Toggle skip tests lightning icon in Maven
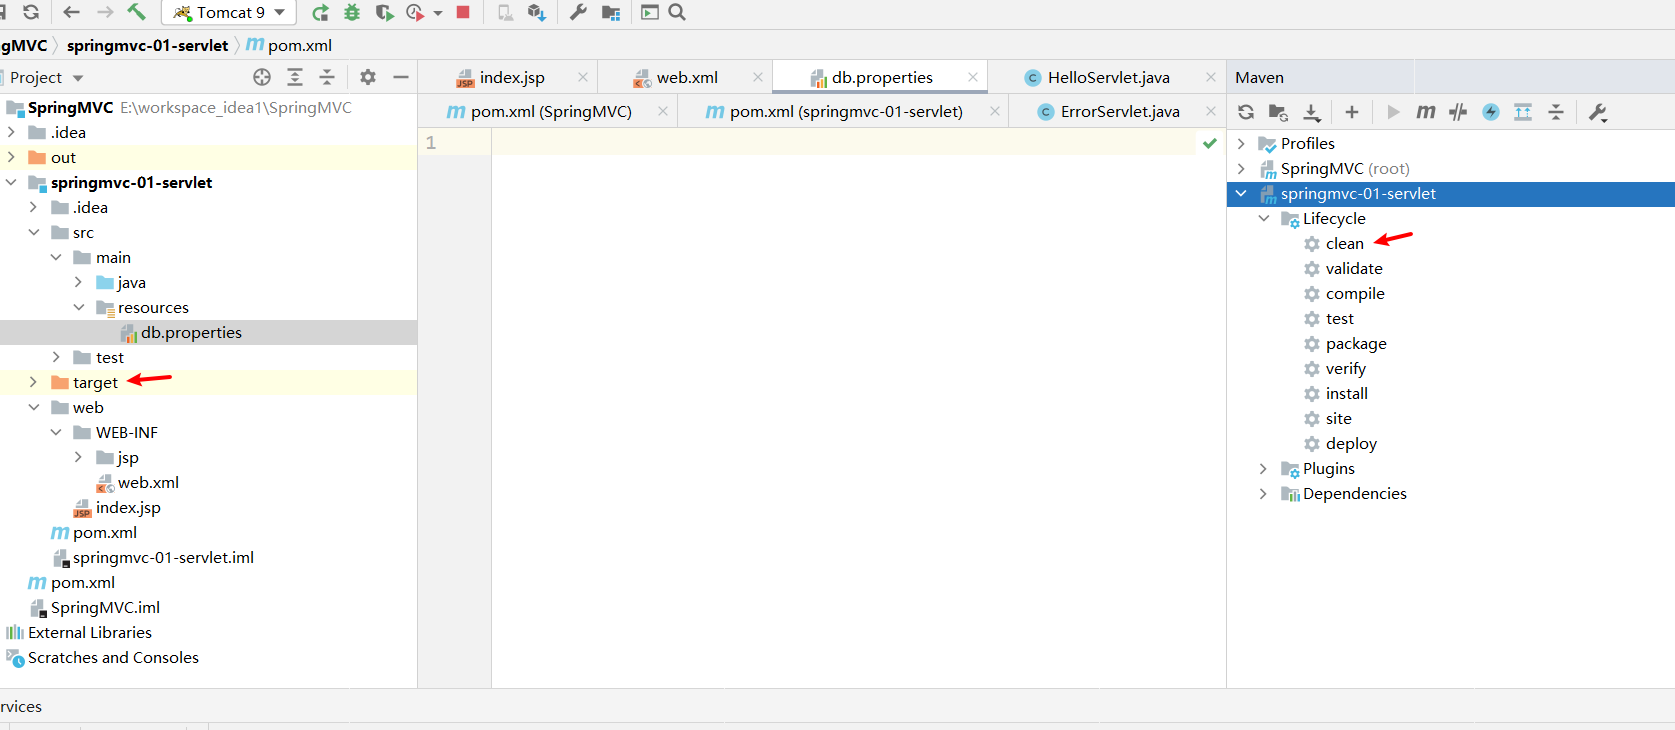The width and height of the screenshot is (1675, 730). [1491, 112]
